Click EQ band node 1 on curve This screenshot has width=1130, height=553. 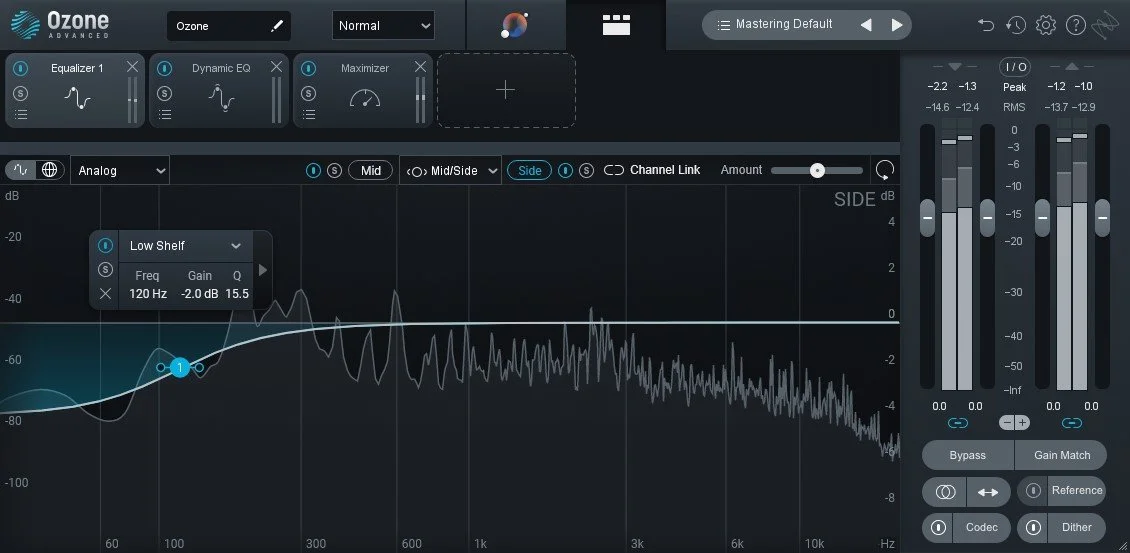point(179,368)
